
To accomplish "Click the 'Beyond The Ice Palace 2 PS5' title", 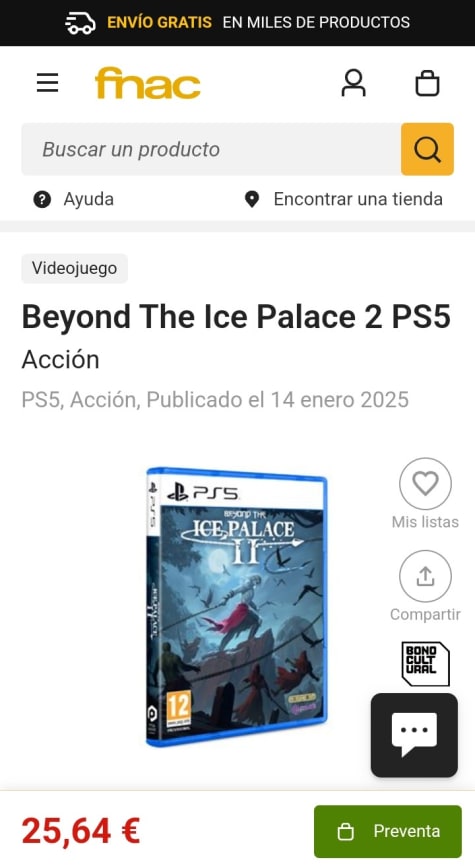I will point(236,316).
